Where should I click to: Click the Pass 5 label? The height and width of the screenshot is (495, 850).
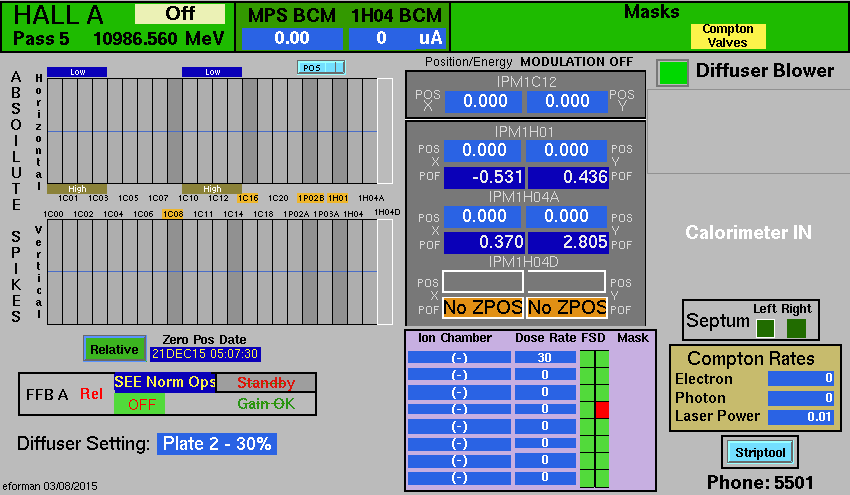(41, 38)
